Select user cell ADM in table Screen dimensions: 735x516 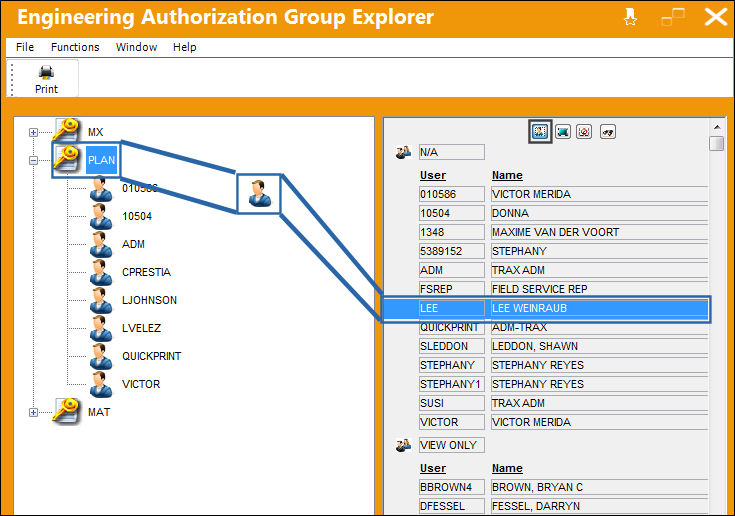pos(451,270)
